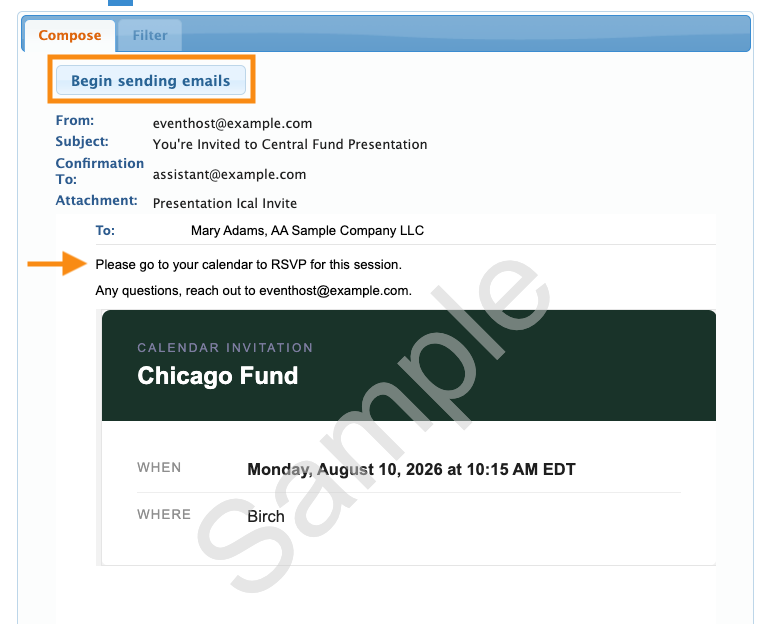Viewport: 771px width, 624px height.
Task: Click recipient Mary Adams, AA Sample Company LLC
Action: (307, 230)
